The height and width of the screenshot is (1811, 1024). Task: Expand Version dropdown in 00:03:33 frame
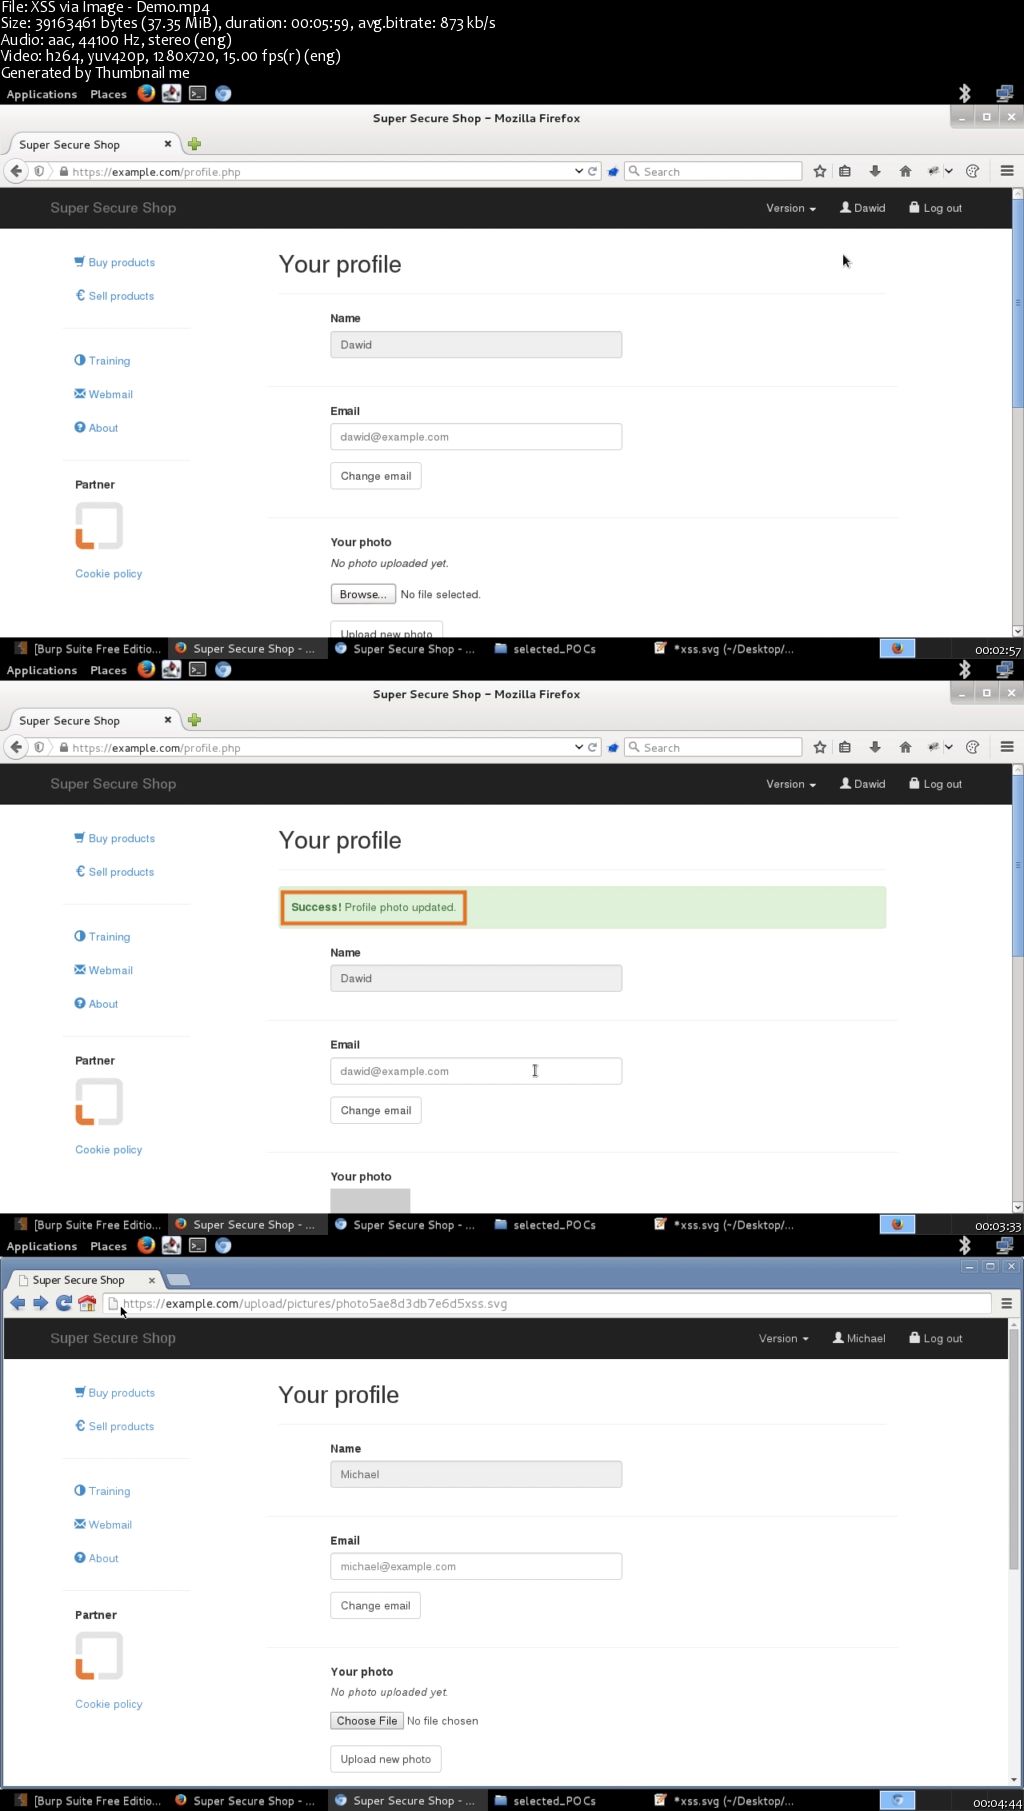tap(791, 784)
